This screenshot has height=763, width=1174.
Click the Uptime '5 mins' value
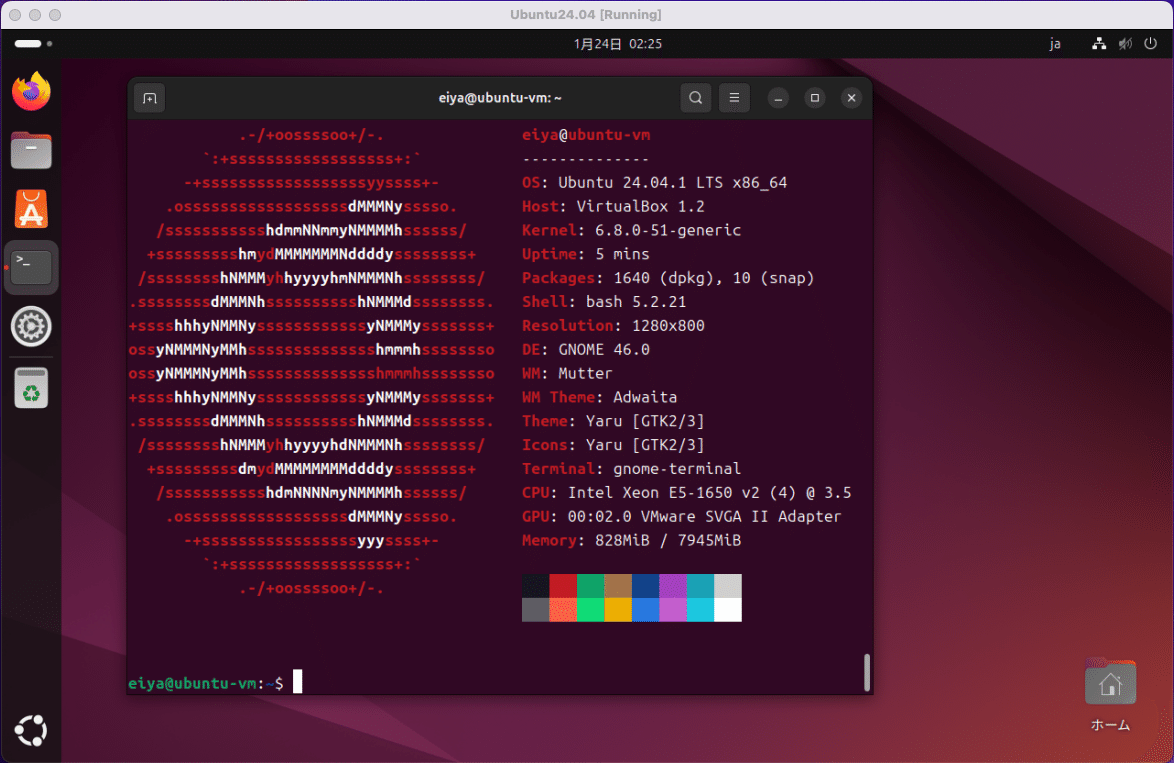(622, 255)
